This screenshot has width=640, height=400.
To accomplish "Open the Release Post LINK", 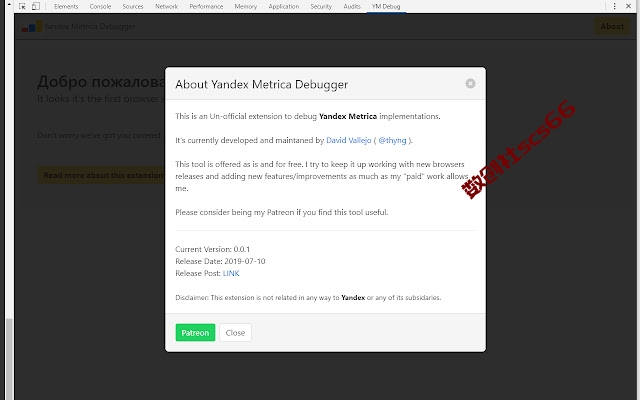I will click(231, 273).
